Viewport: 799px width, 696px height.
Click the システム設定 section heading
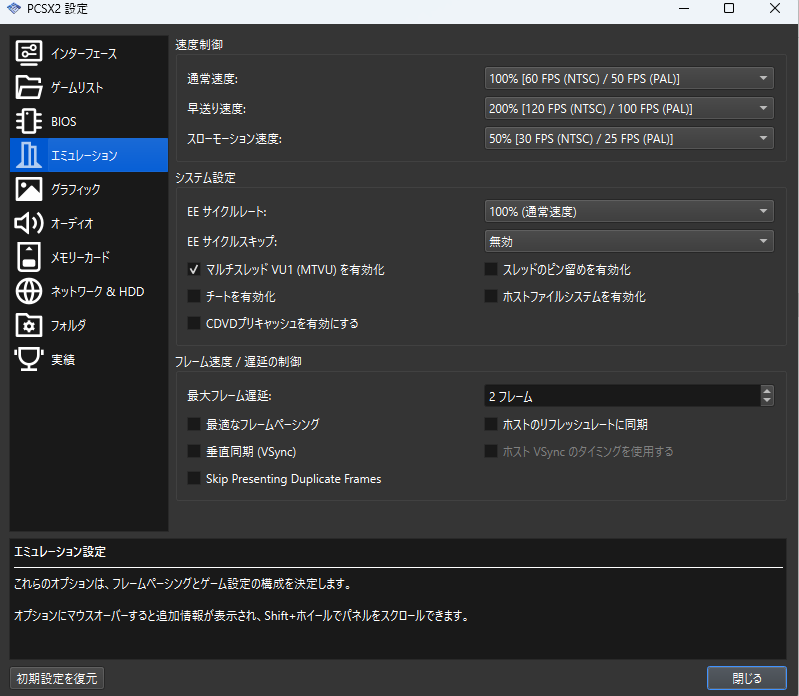point(205,178)
